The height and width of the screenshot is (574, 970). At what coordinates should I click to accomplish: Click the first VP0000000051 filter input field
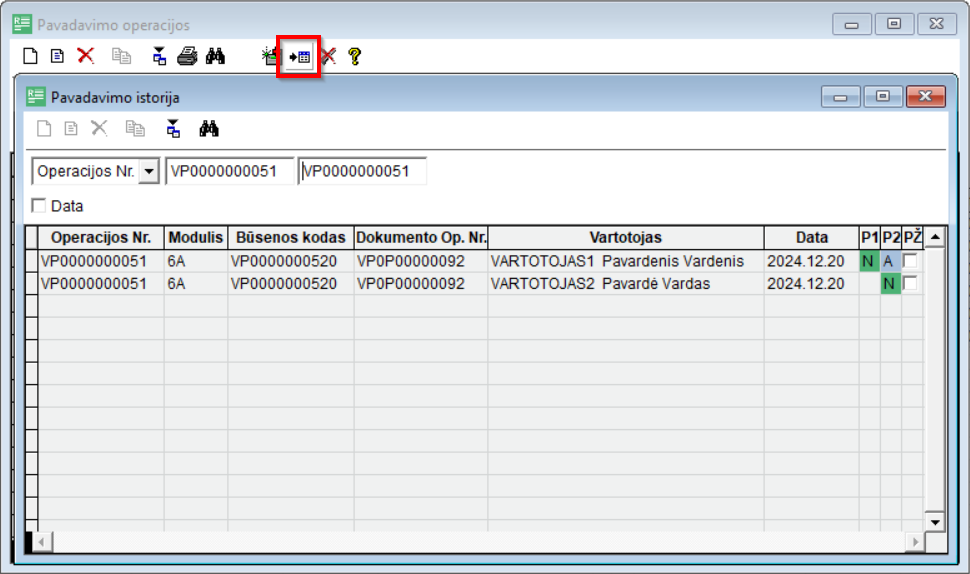(230, 171)
